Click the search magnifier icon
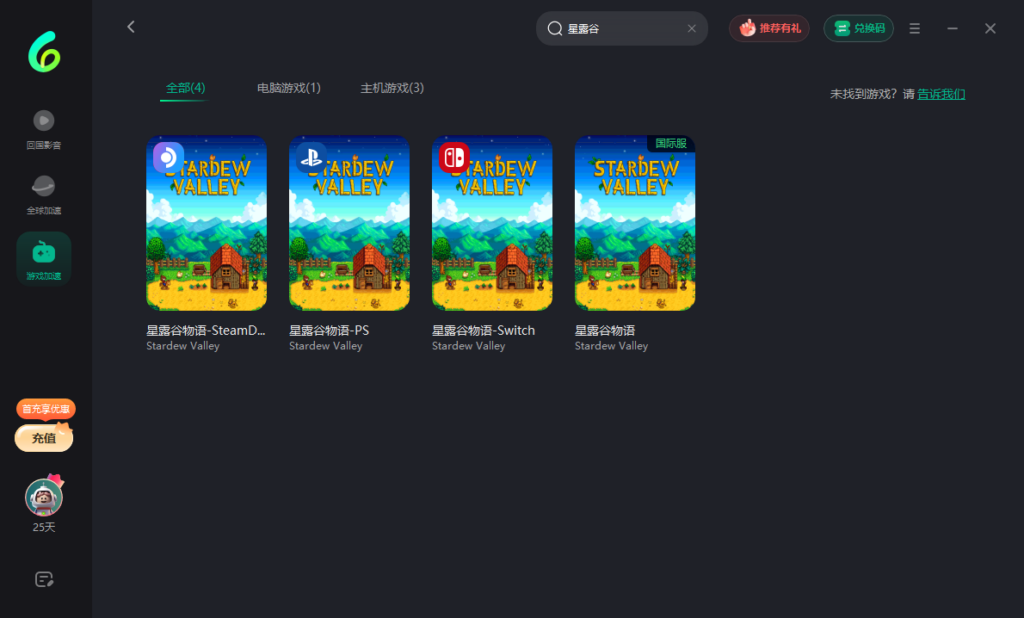Screen dimensions: 1024x618 pos(555,29)
